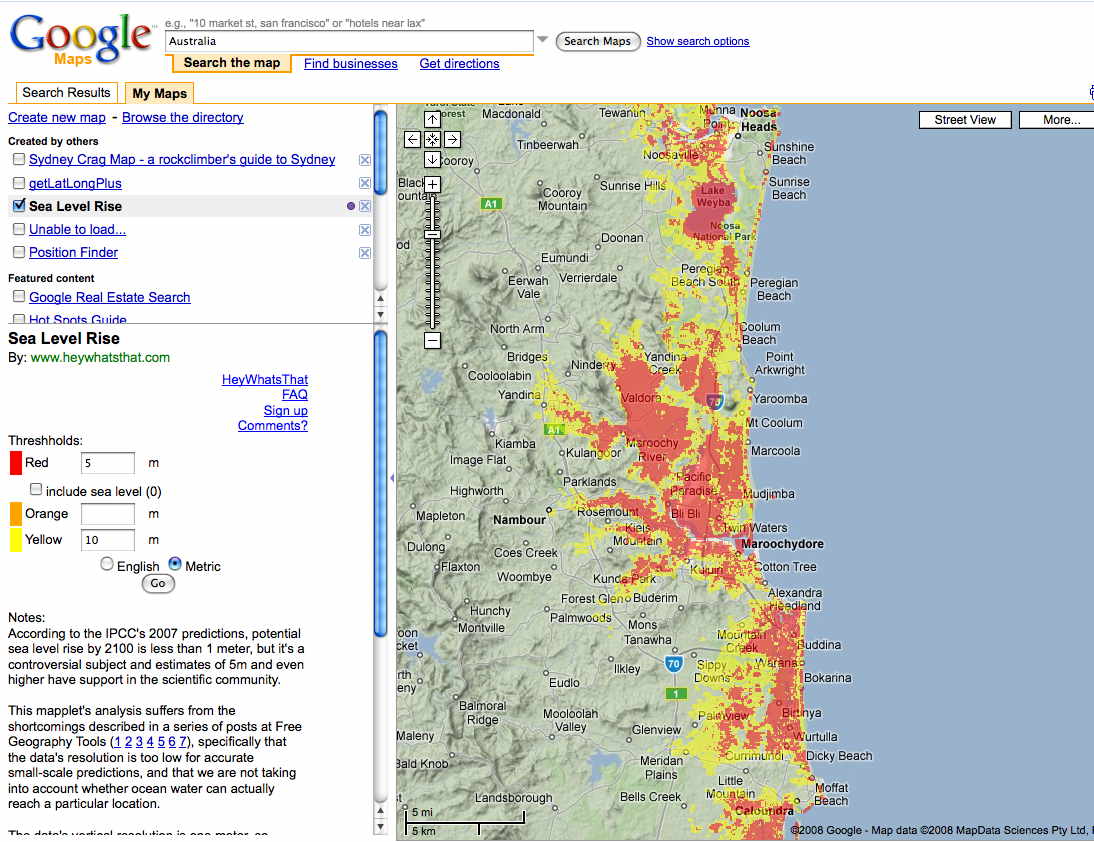Open Browse the directory link

tap(183, 117)
